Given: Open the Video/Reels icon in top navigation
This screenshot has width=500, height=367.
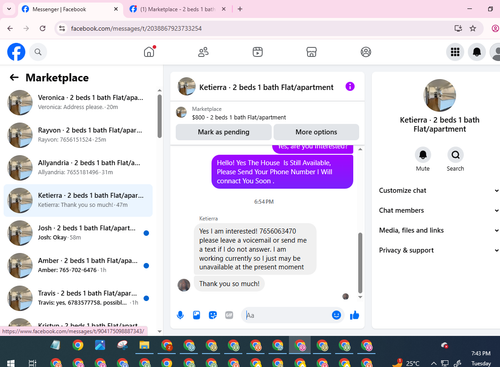Looking at the screenshot, I should (x=258, y=52).
